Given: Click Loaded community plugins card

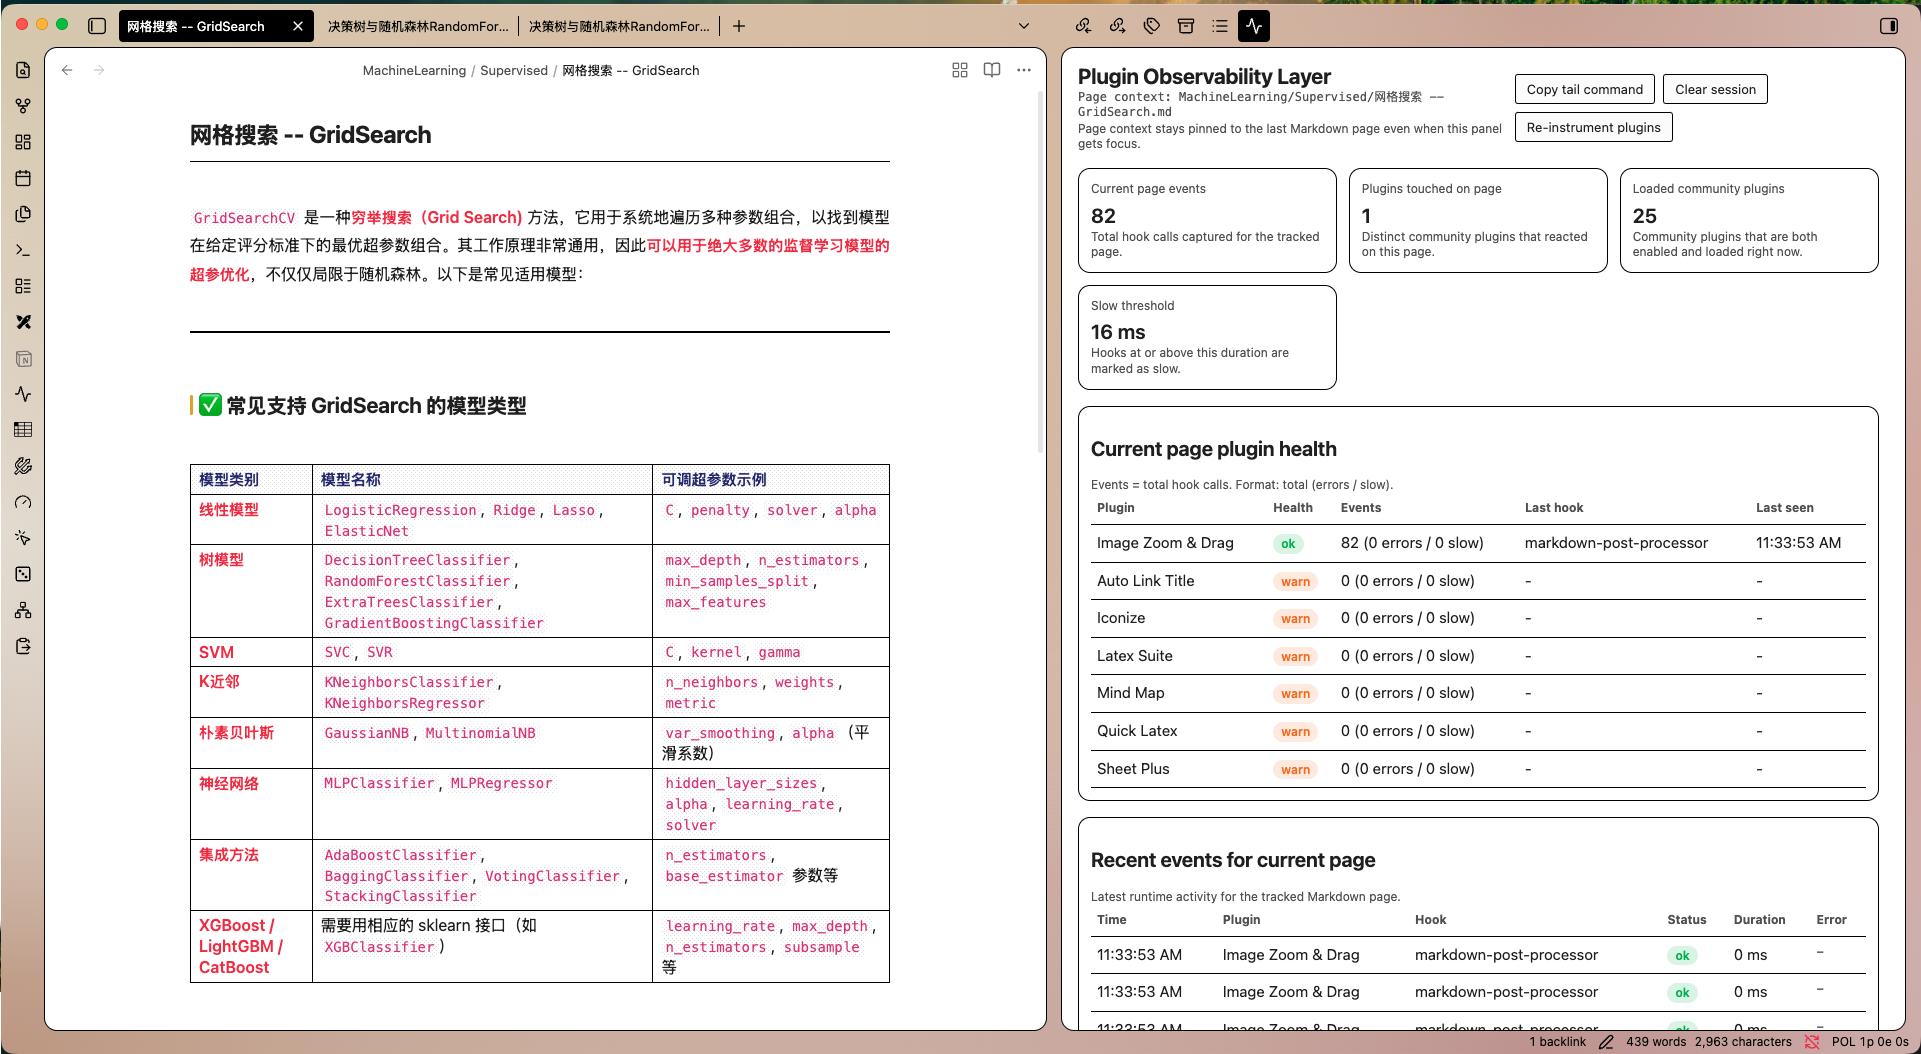Looking at the screenshot, I should pos(1749,220).
